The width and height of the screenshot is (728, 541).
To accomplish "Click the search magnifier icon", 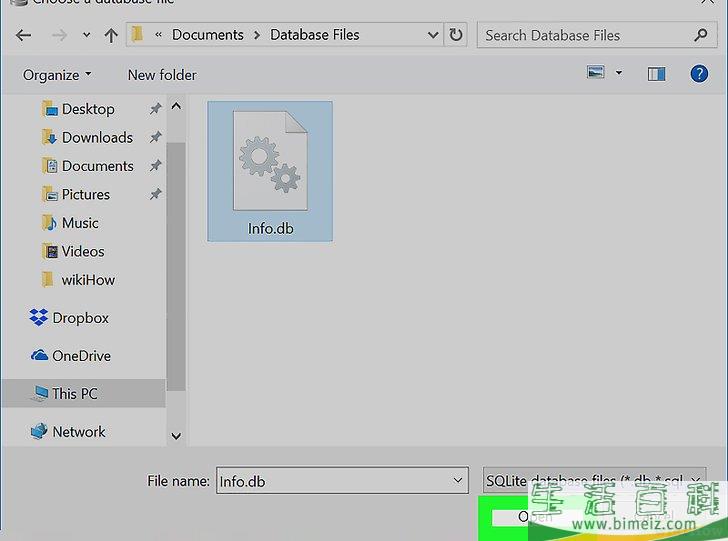I will coord(702,35).
